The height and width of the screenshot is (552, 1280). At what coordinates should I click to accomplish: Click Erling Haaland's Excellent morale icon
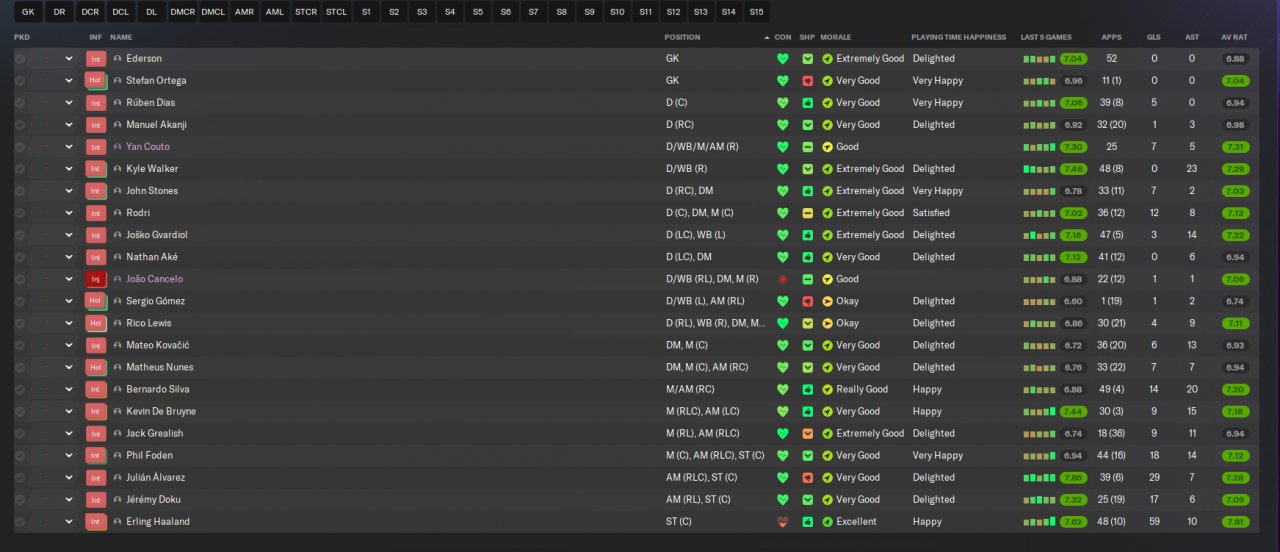click(827, 522)
